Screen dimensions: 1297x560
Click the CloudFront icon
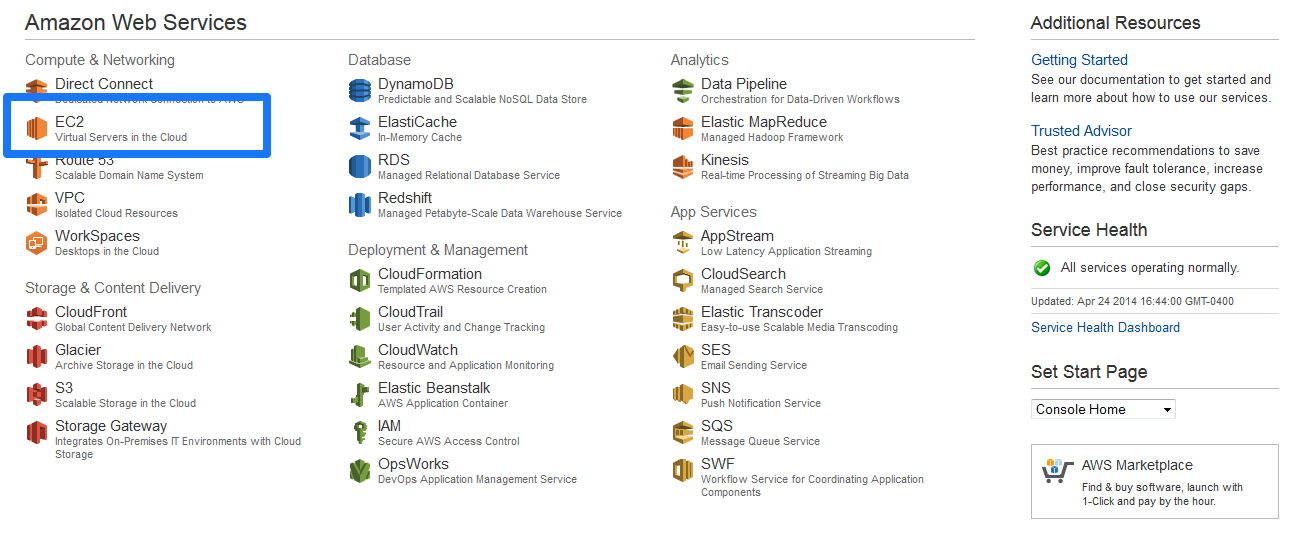pyautogui.click(x=37, y=319)
